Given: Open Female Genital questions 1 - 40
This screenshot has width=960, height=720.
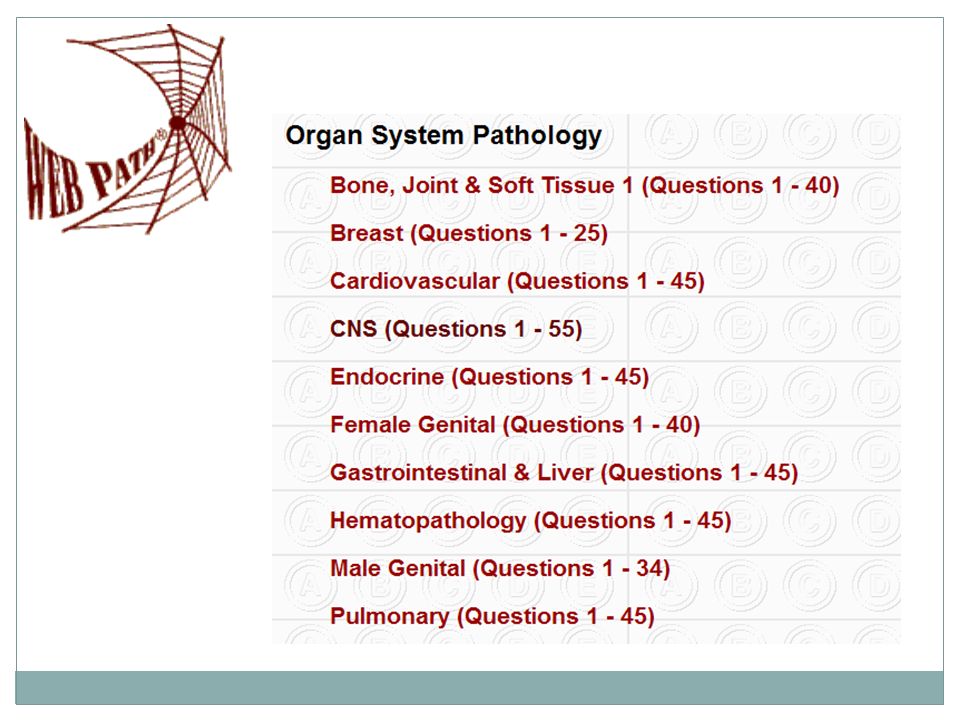Looking at the screenshot, I should click(x=514, y=424).
